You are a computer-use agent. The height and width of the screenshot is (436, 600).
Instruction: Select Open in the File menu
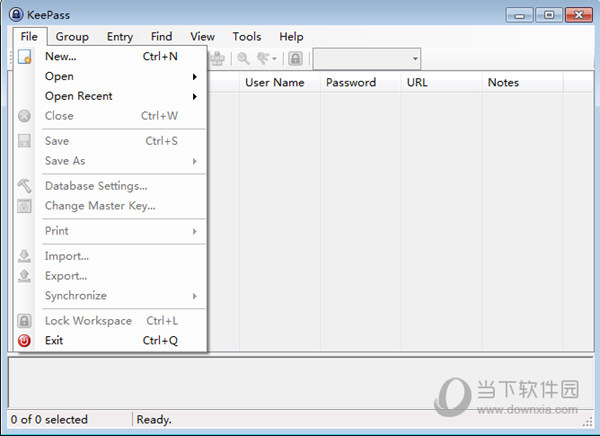point(111,76)
